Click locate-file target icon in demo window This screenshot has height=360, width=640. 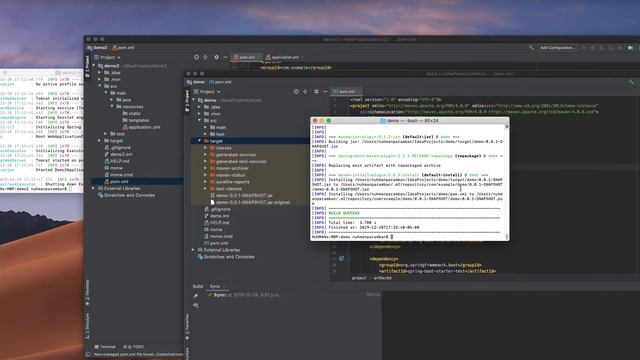pos(296,92)
